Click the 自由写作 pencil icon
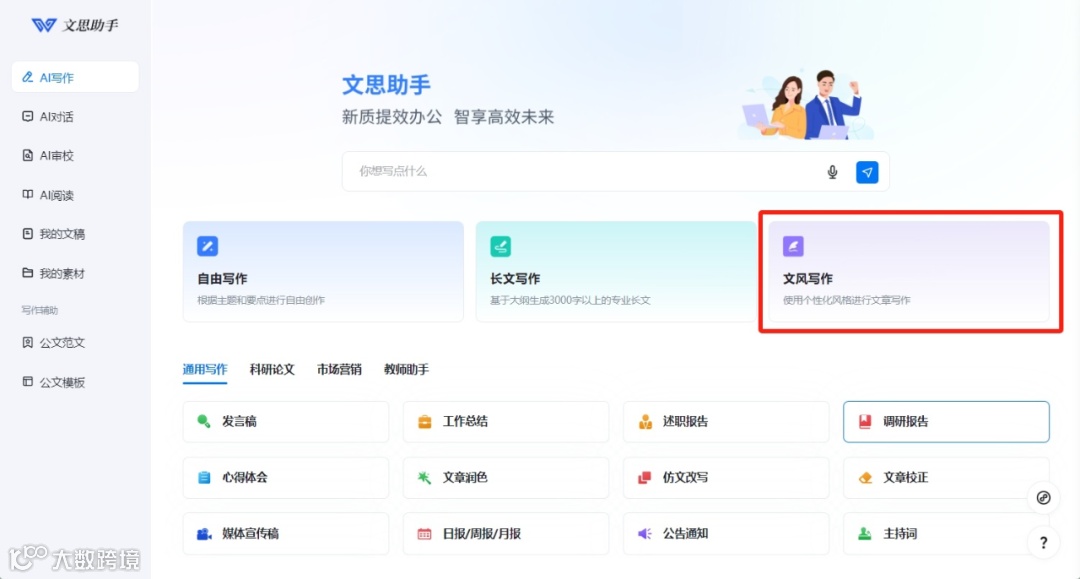The image size is (1080, 579). [x=207, y=246]
